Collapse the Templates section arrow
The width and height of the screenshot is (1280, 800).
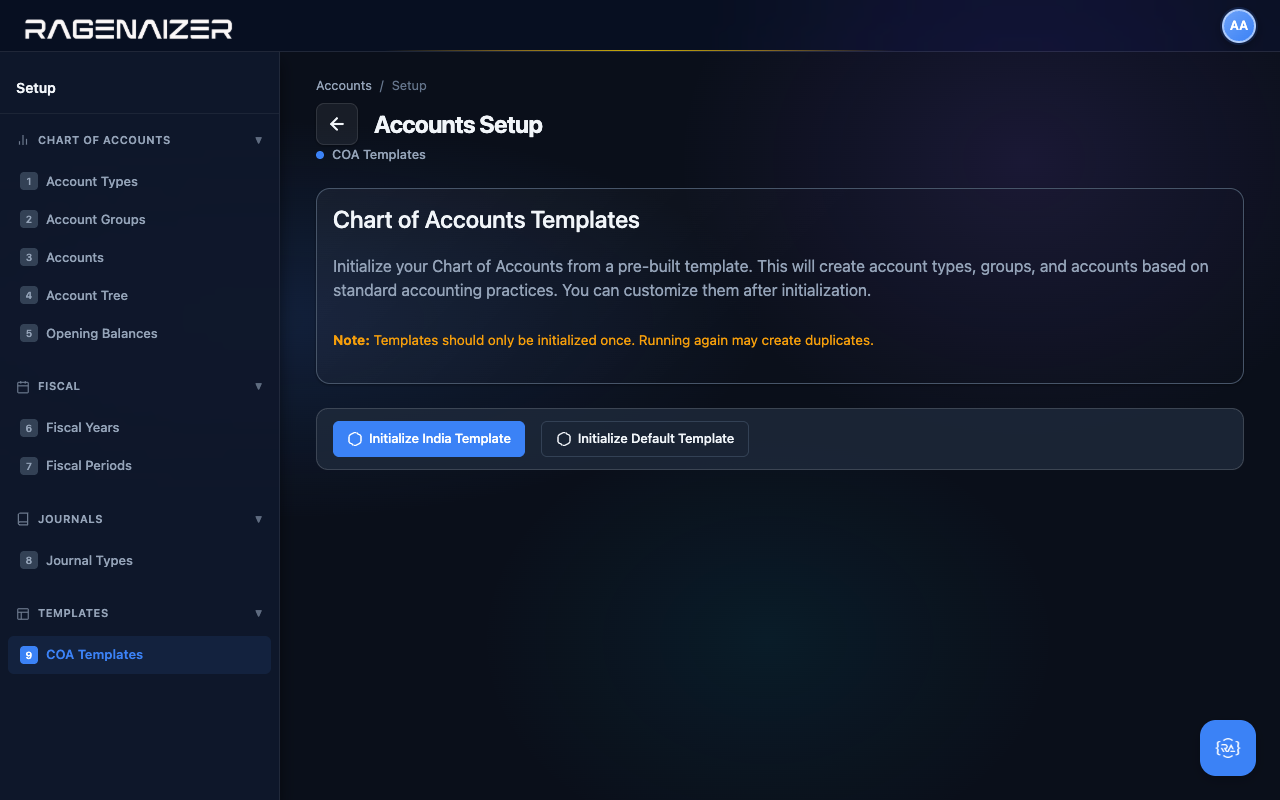click(259, 613)
